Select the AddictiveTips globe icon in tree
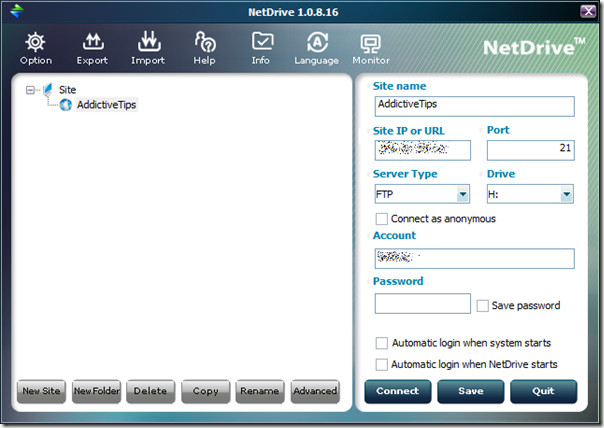The height and width of the screenshot is (428, 604). (65, 105)
